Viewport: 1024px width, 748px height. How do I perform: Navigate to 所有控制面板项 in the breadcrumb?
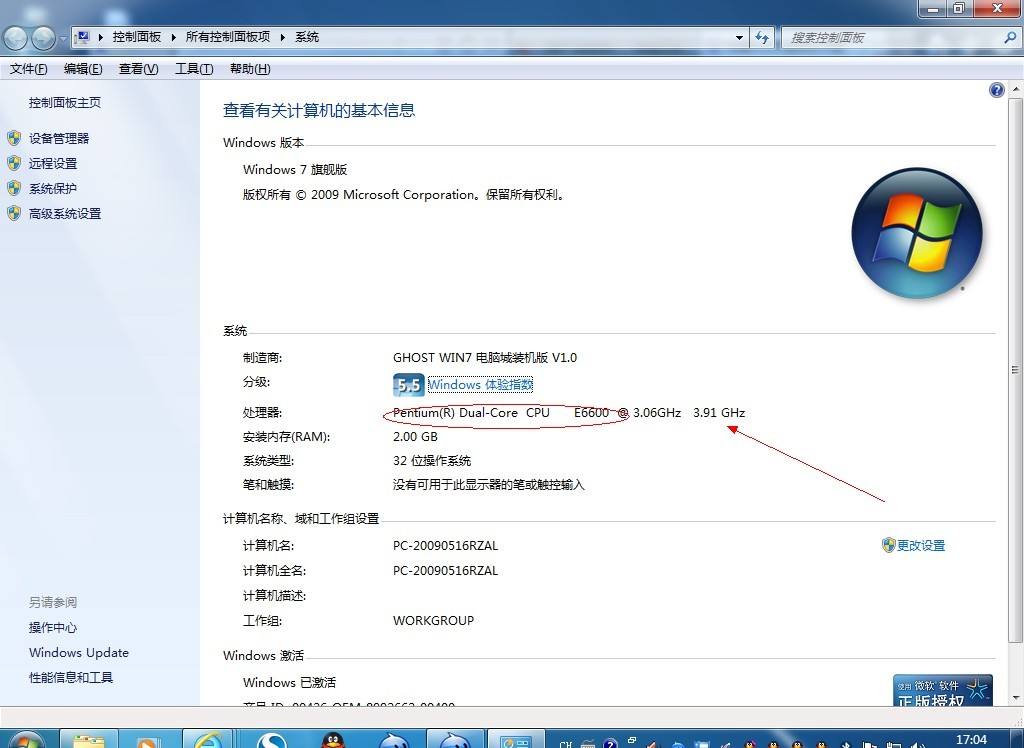click(x=227, y=37)
